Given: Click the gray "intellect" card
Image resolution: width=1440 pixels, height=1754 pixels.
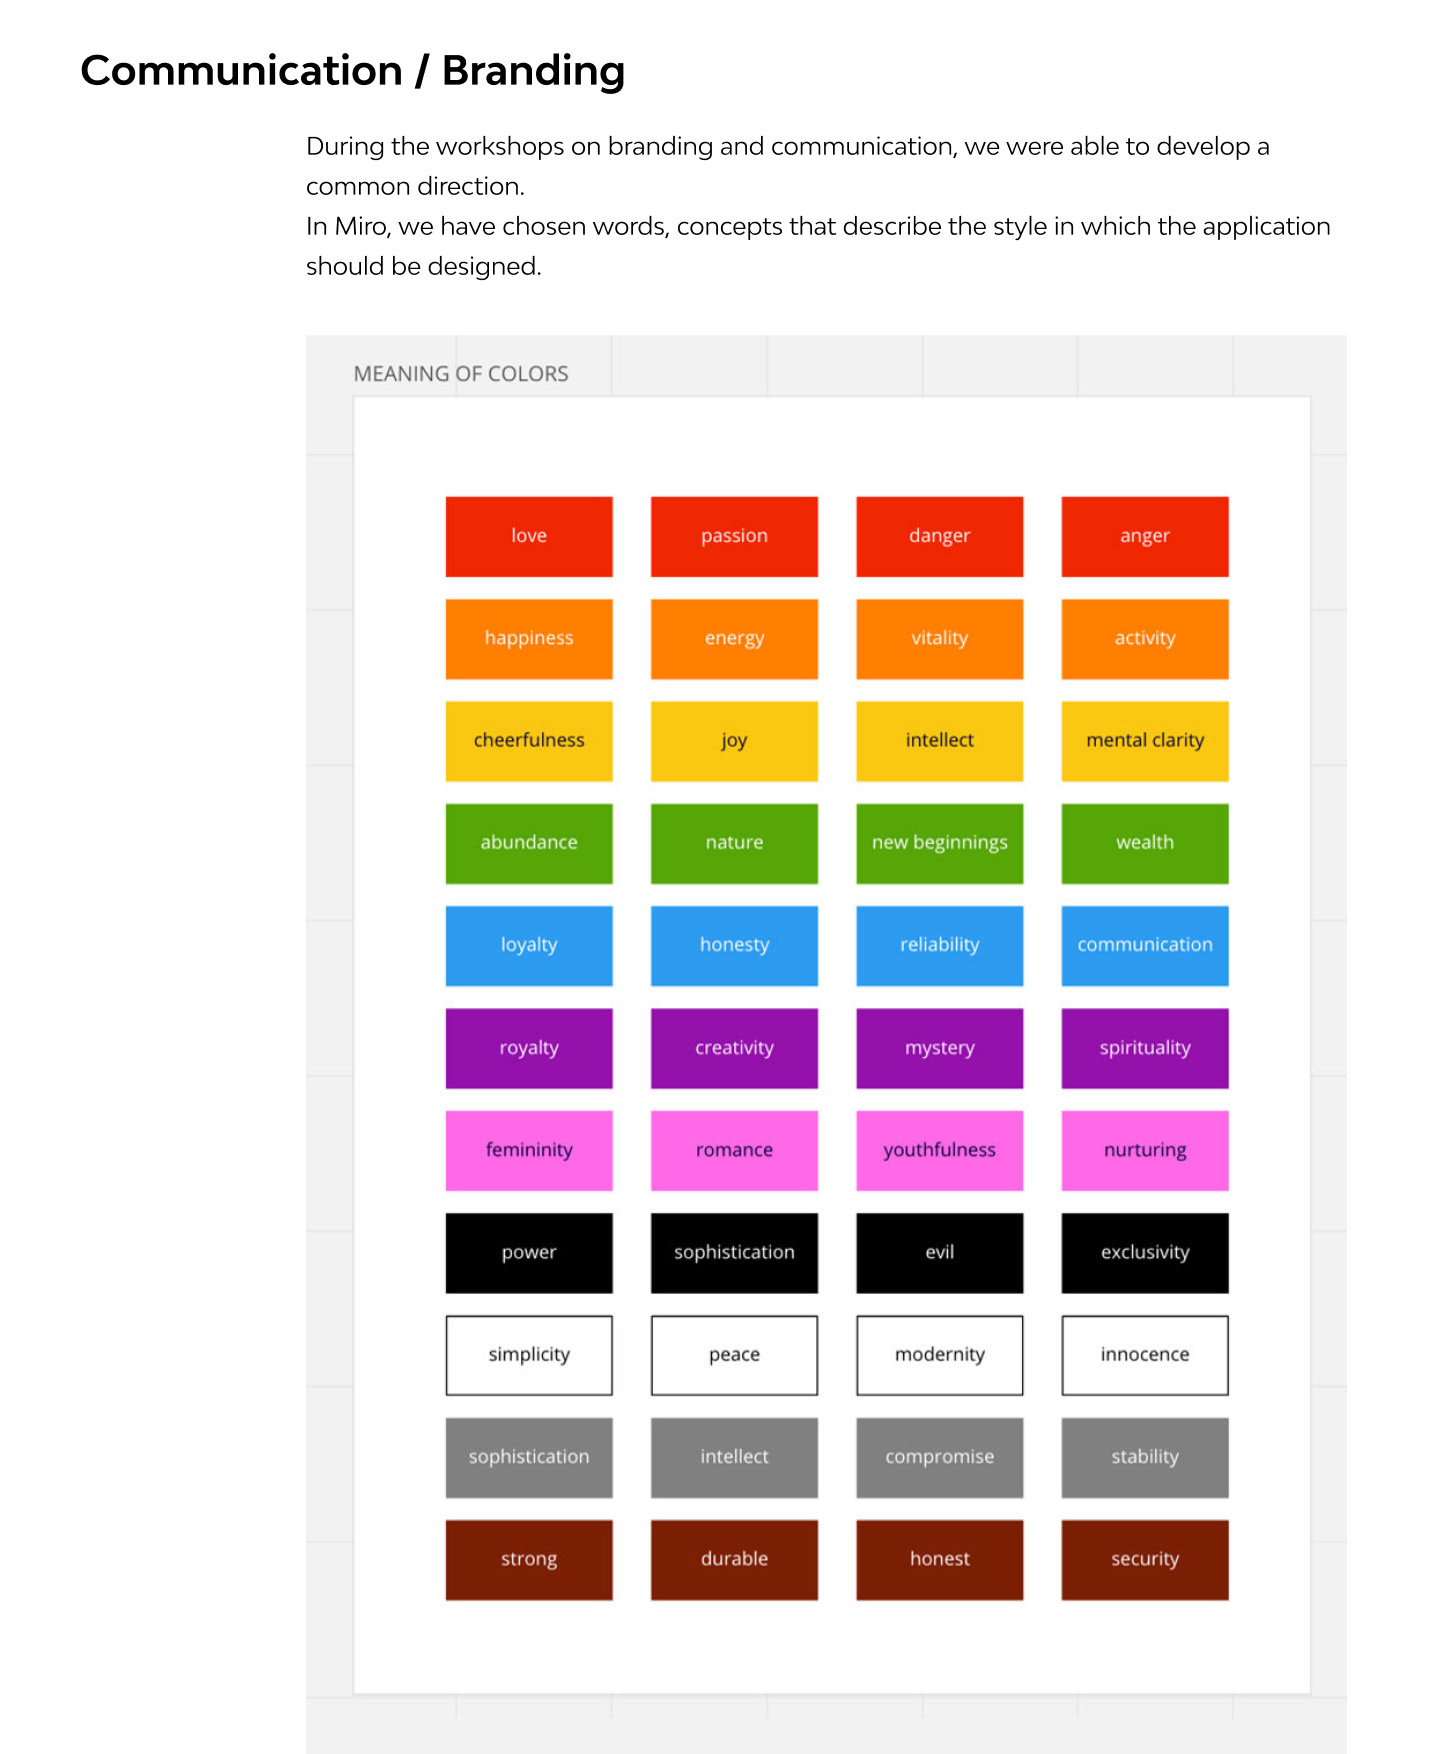Looking at the screenshot, I should (734, 1457).
